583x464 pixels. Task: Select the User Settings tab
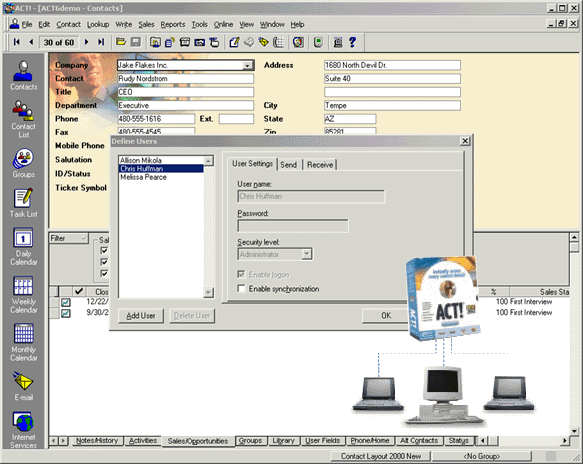click(252, 164)
